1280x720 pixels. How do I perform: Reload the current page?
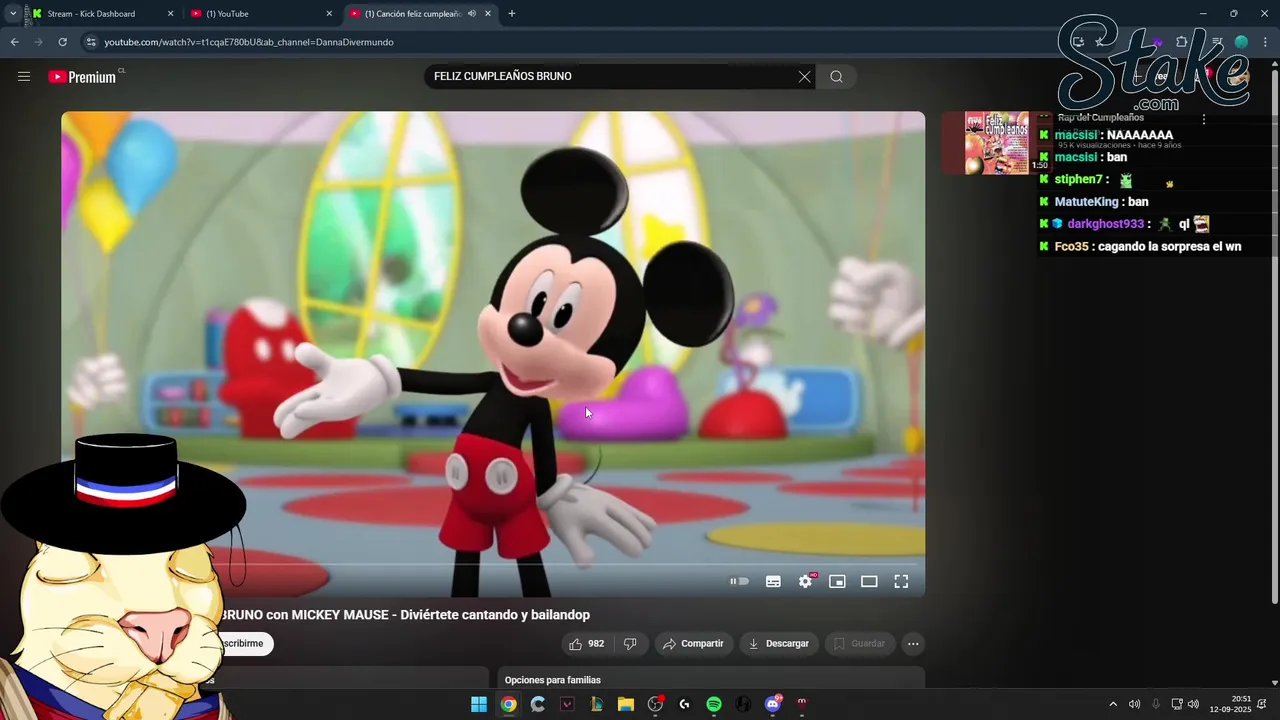point(62,42)
